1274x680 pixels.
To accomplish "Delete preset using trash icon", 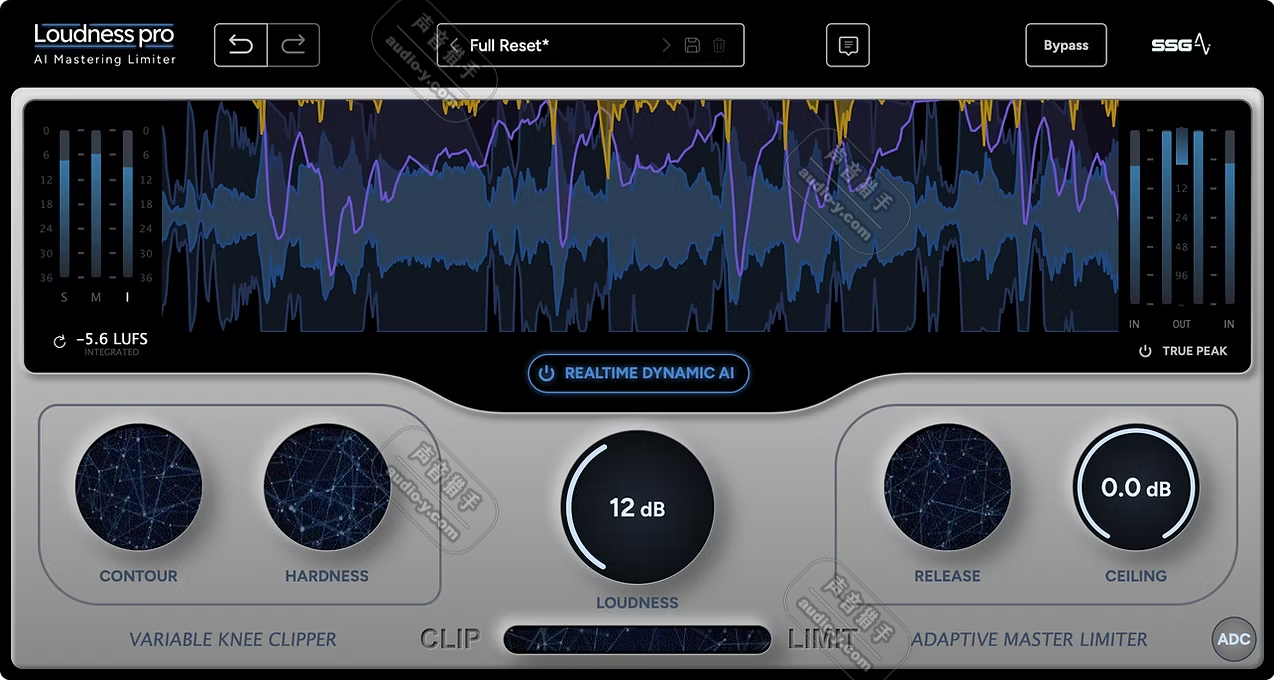I will [719, 45].
